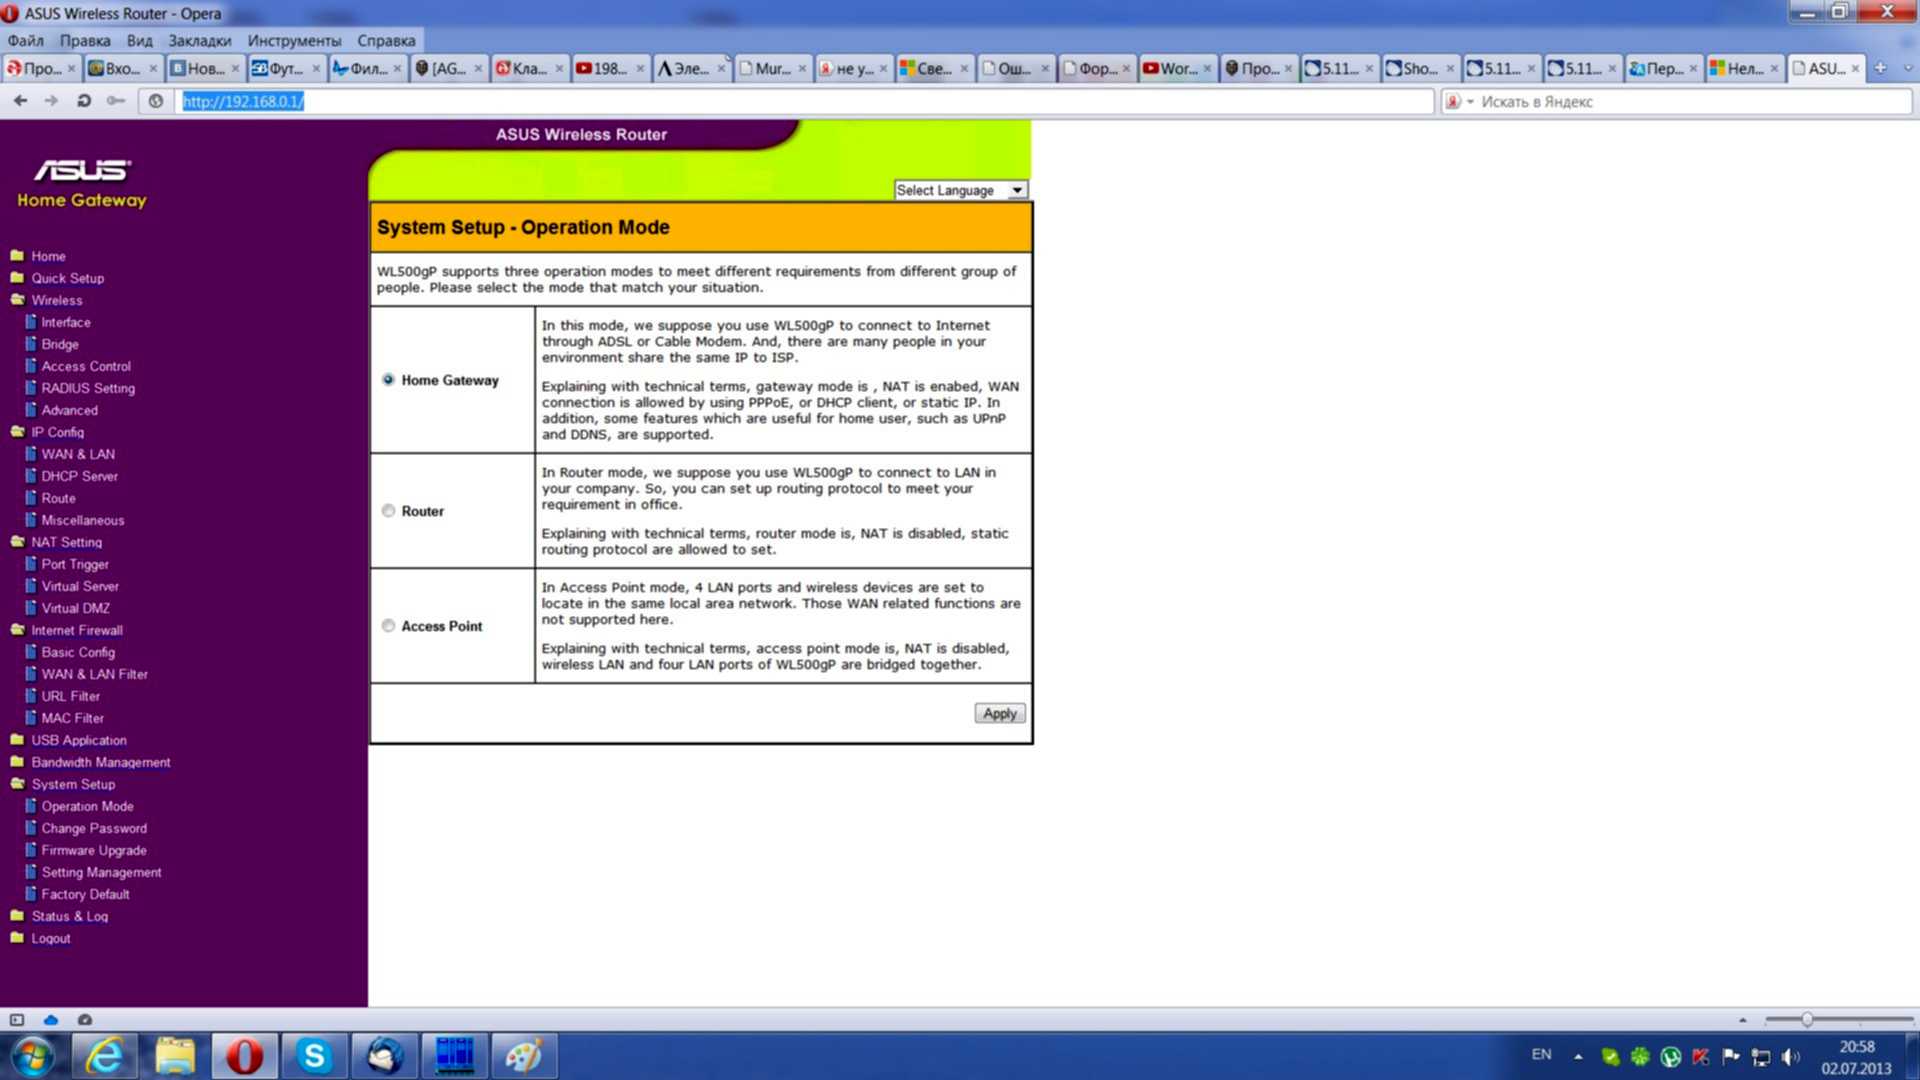Open the Firmware Upgrade link

pos(94,850)
